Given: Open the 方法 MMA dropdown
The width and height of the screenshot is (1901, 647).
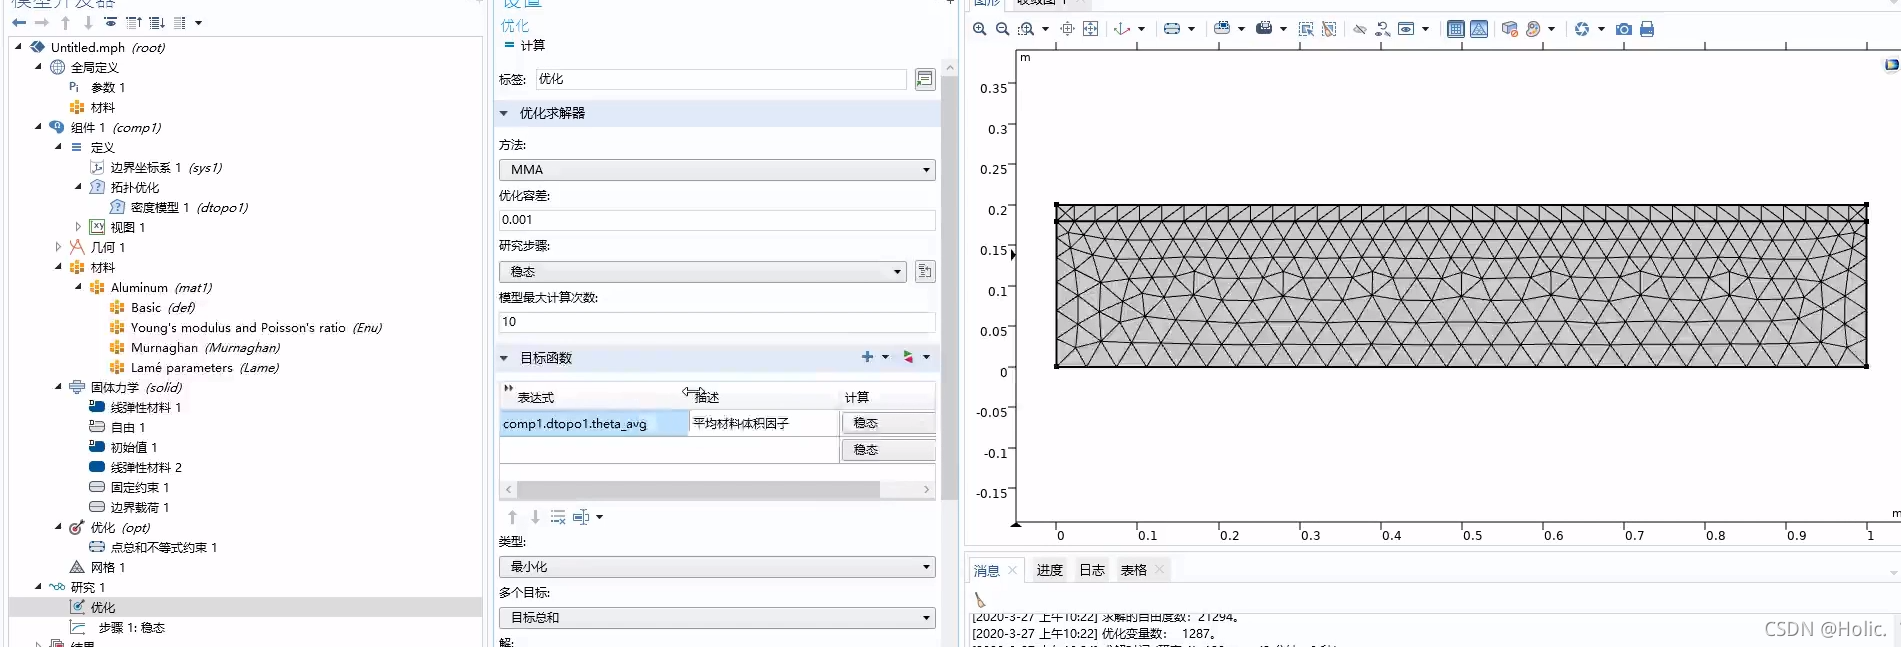Looking at the screenshot, I should [x=717, y=170].
